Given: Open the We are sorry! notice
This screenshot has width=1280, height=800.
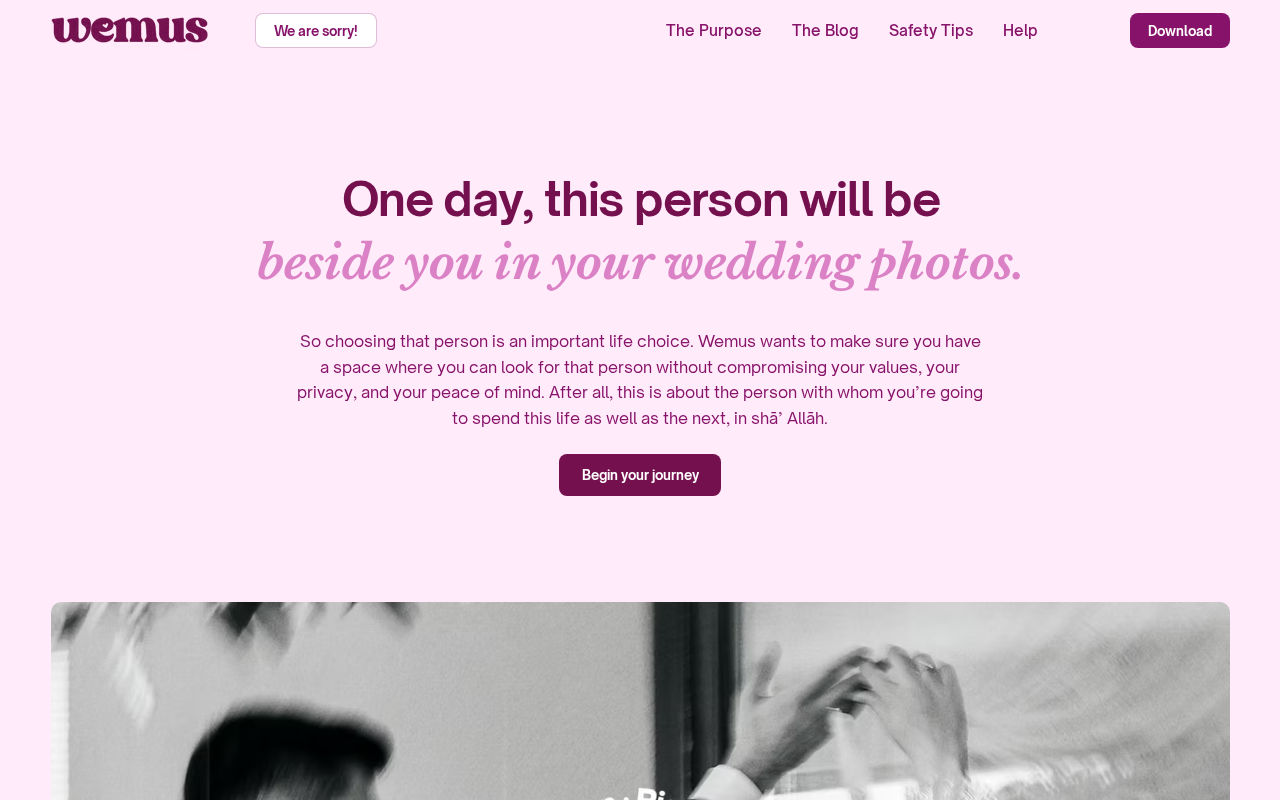Looking at the screenshot, I should (316, 30).
